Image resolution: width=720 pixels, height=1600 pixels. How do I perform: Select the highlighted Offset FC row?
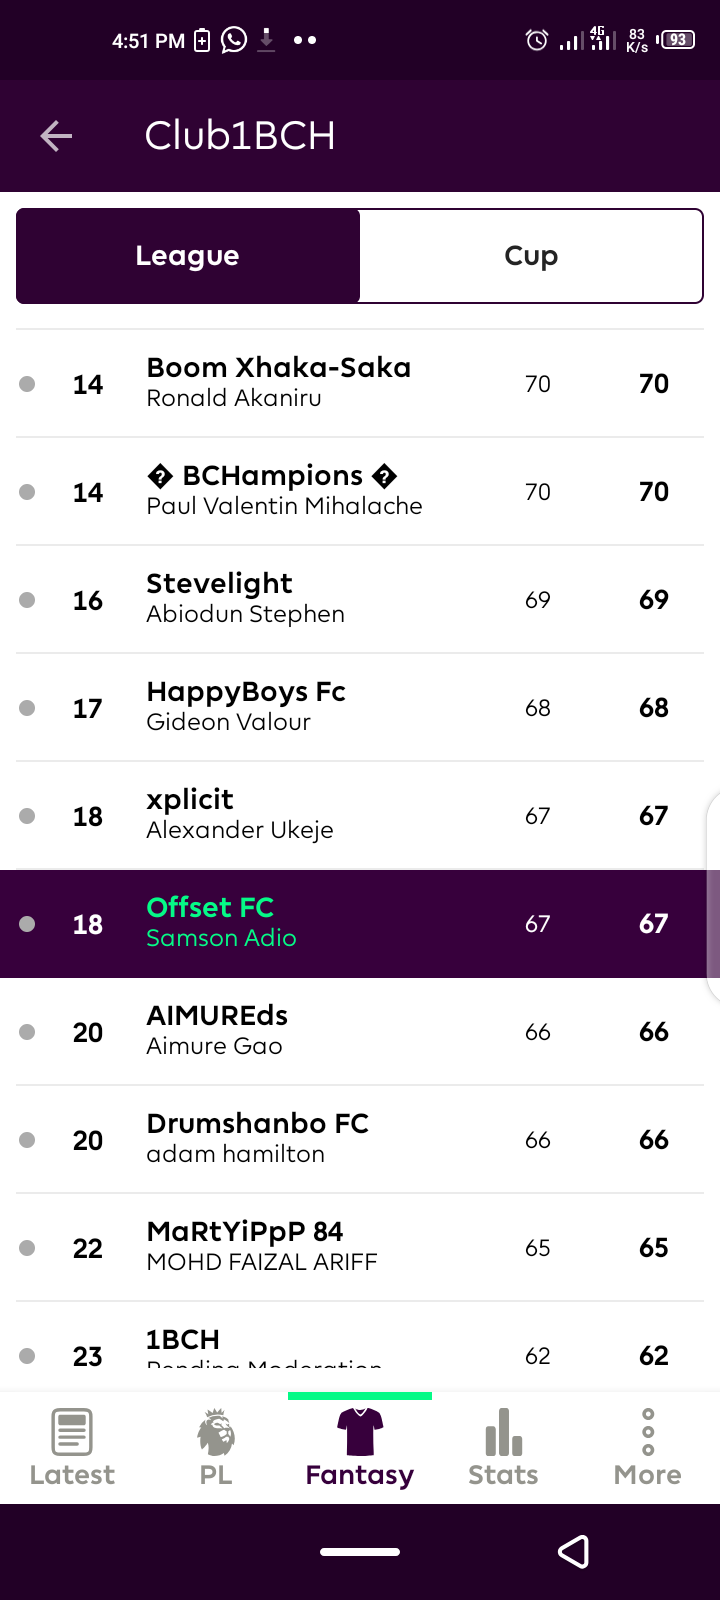[x=360, y=923]
